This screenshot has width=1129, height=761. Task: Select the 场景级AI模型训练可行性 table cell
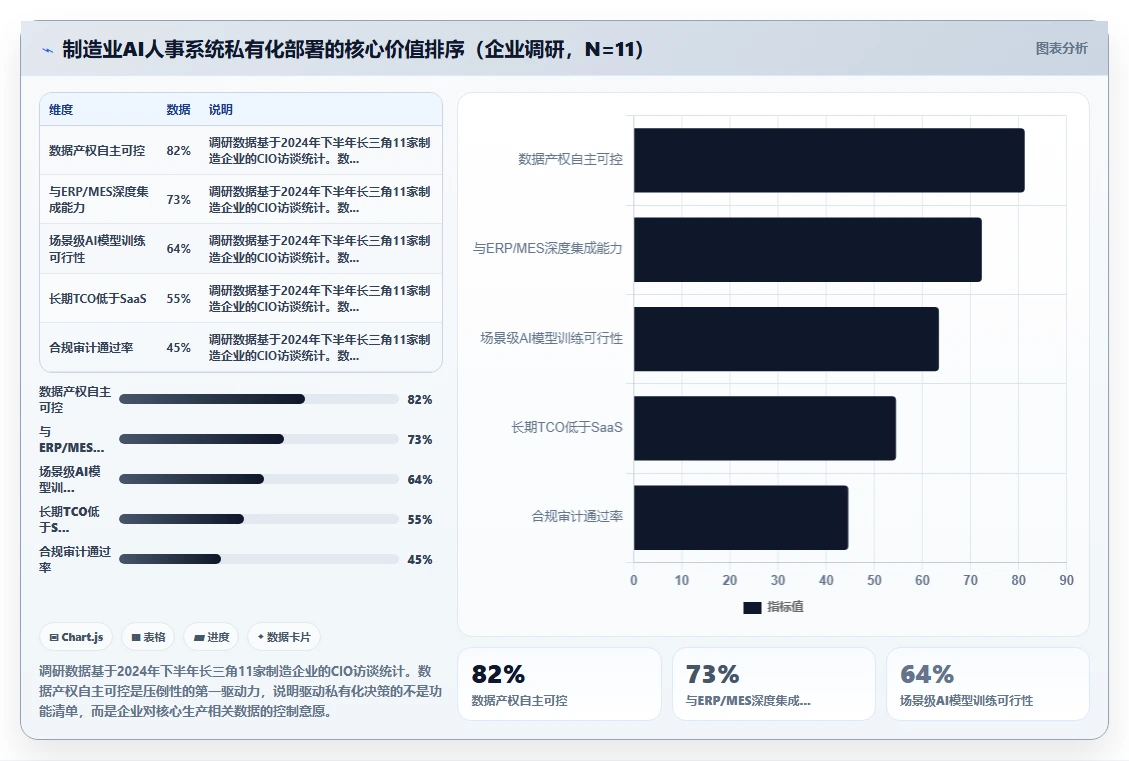97,249
